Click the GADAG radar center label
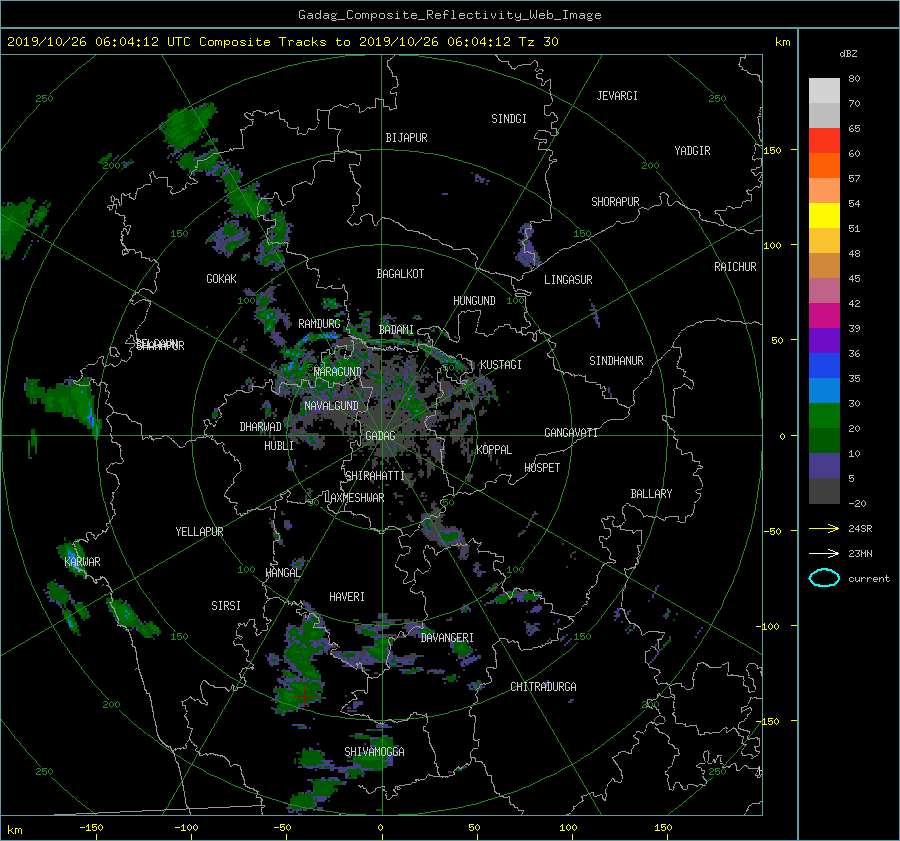 tap(380, 436)
